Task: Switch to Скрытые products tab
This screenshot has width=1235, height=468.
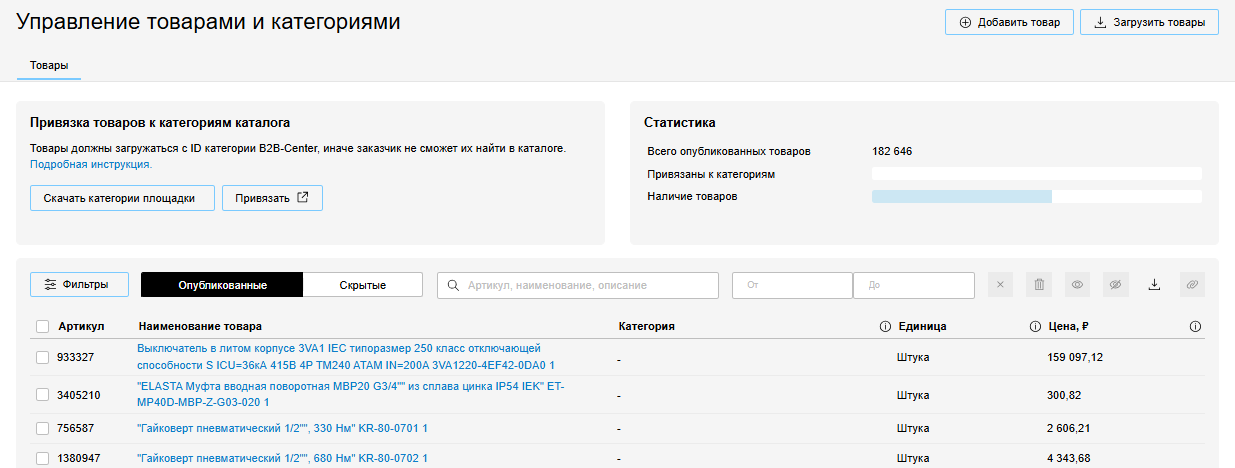Action: point(362,285)
